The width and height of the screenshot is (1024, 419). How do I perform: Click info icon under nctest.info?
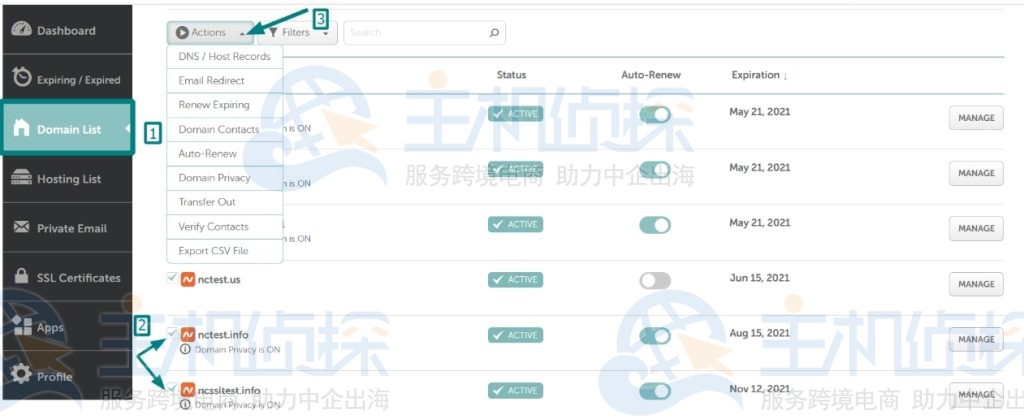tap(185, 349)
